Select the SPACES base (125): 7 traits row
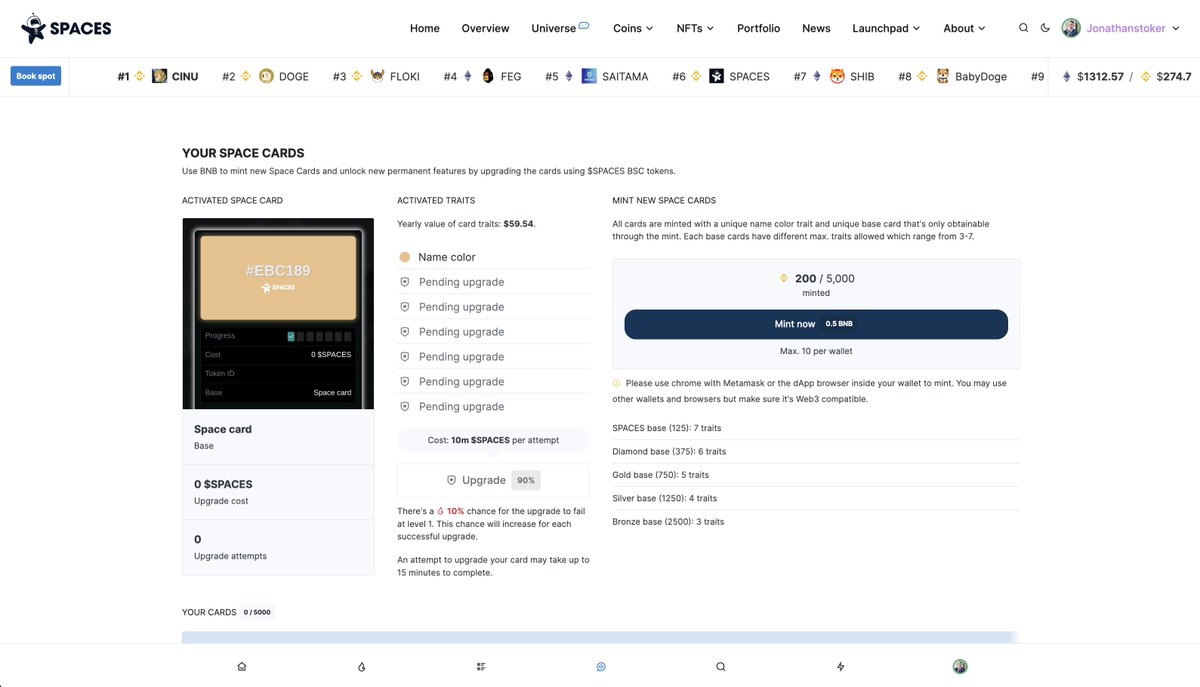 coord(816,428)
